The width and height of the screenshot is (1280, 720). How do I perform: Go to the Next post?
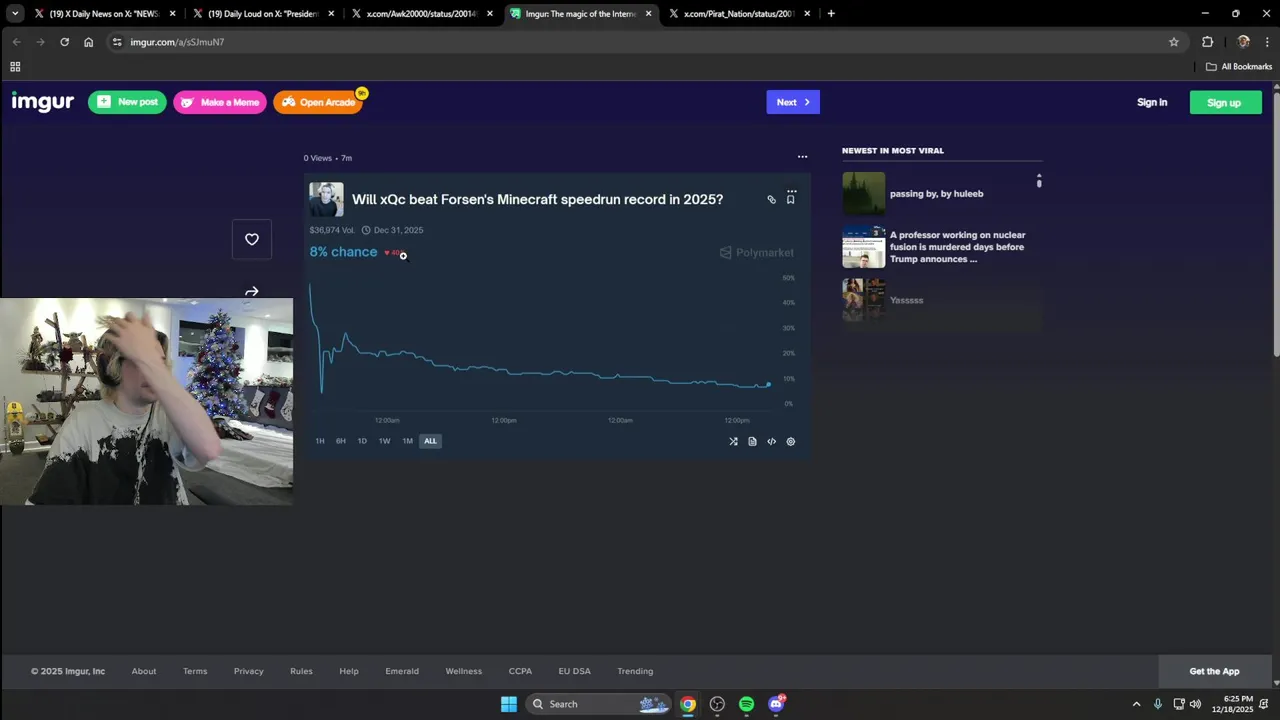tap(793, 102)
